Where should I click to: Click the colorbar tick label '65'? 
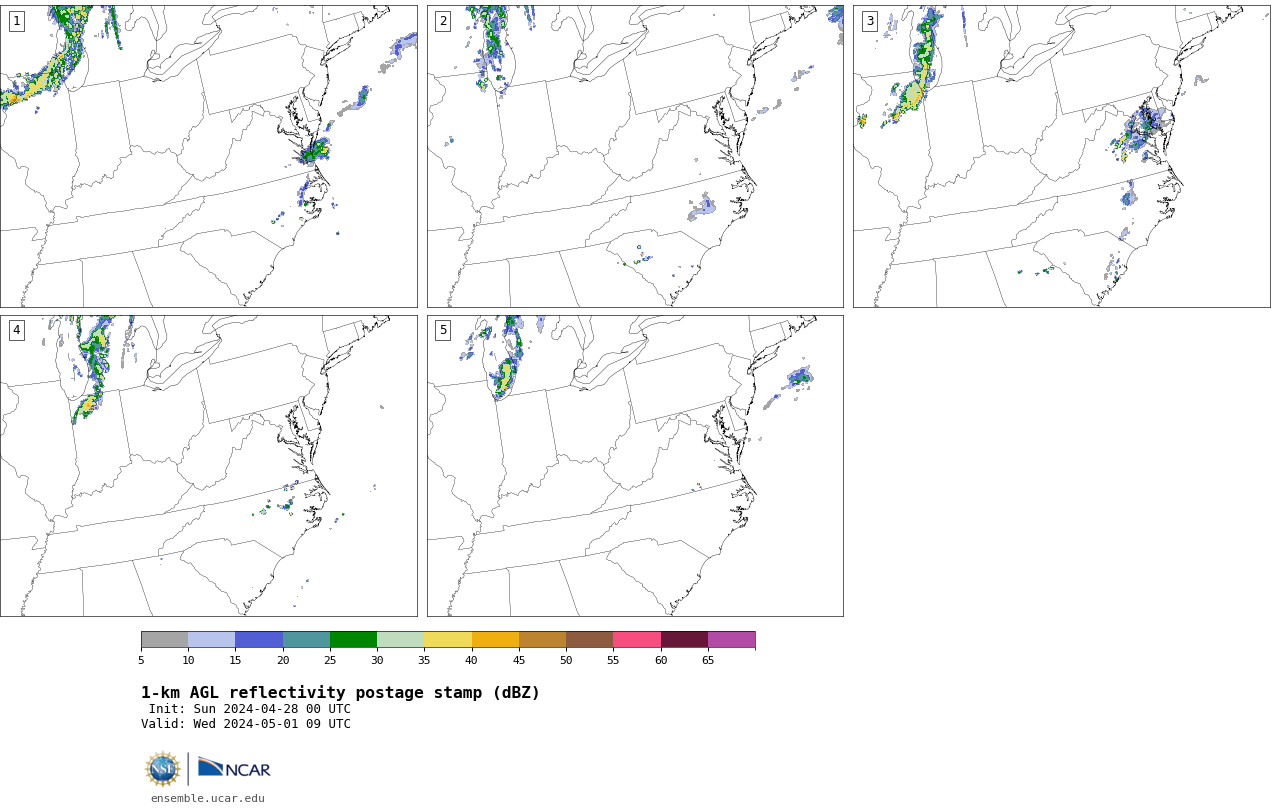pyautogui.click(x=708, y=660)
